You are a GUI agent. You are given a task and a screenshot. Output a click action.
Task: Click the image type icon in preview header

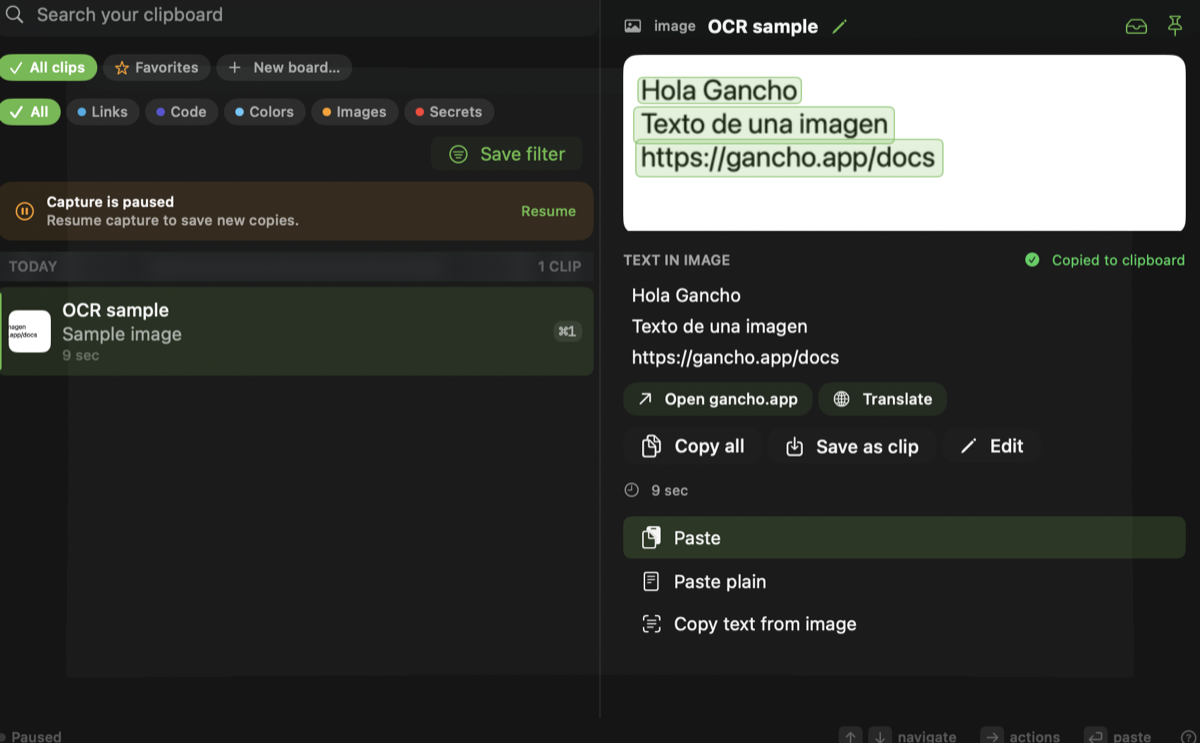click(632, 26)
